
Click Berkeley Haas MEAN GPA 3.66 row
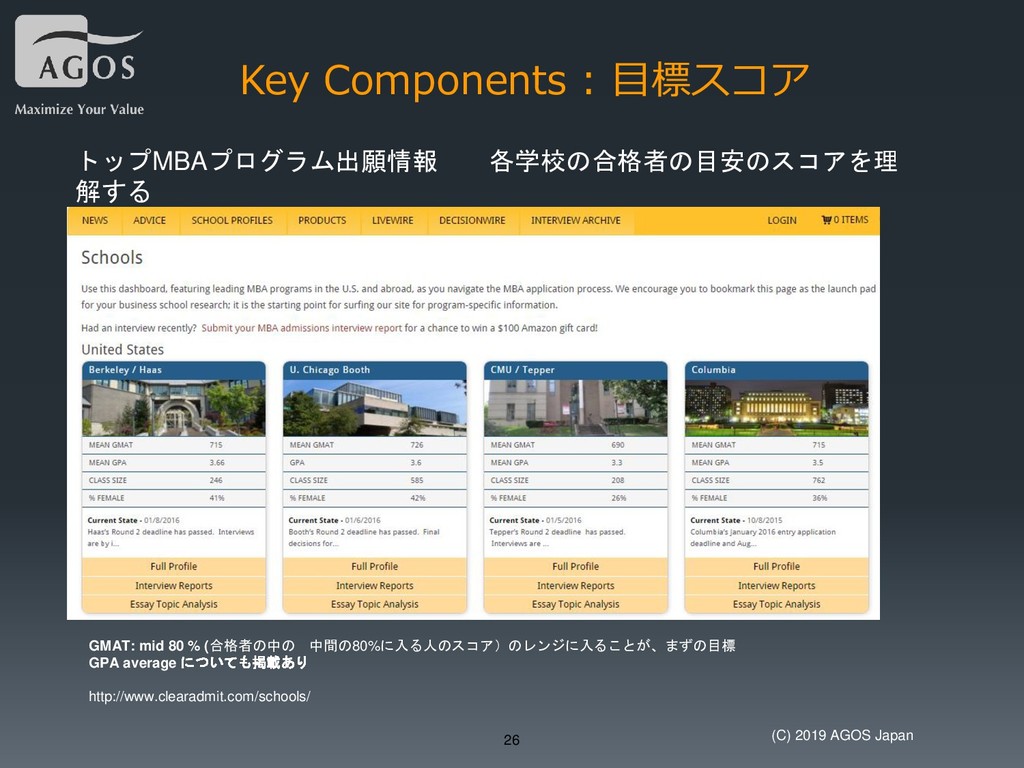[174, 462]
